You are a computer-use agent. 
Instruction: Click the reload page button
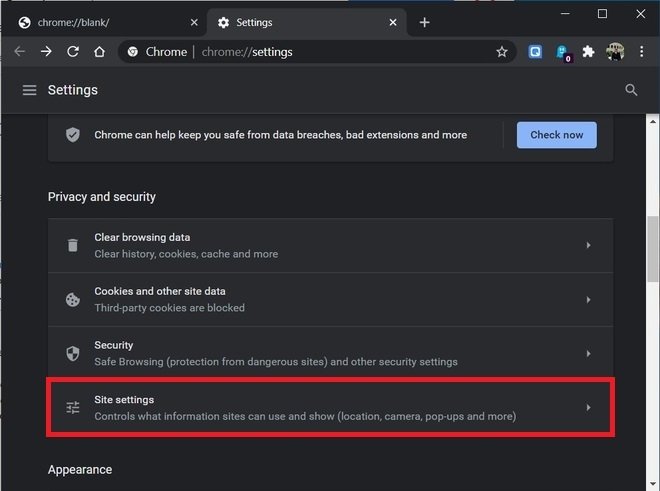[73, 52]
